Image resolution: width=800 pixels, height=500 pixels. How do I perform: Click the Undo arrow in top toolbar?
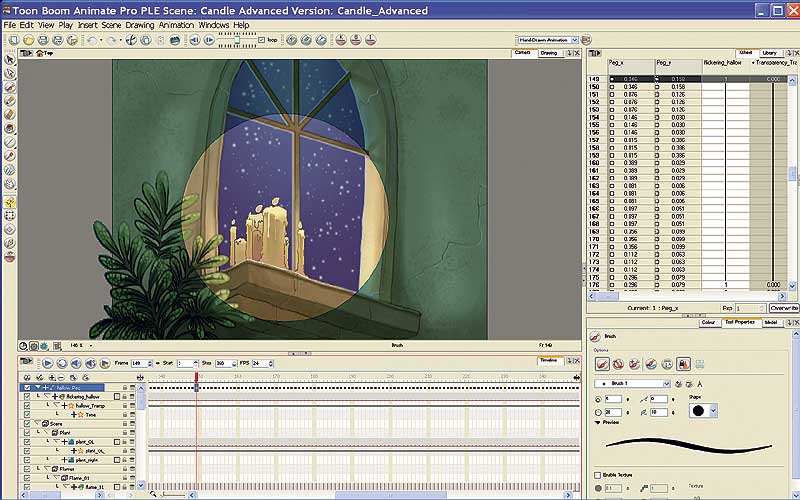[92, 40]
